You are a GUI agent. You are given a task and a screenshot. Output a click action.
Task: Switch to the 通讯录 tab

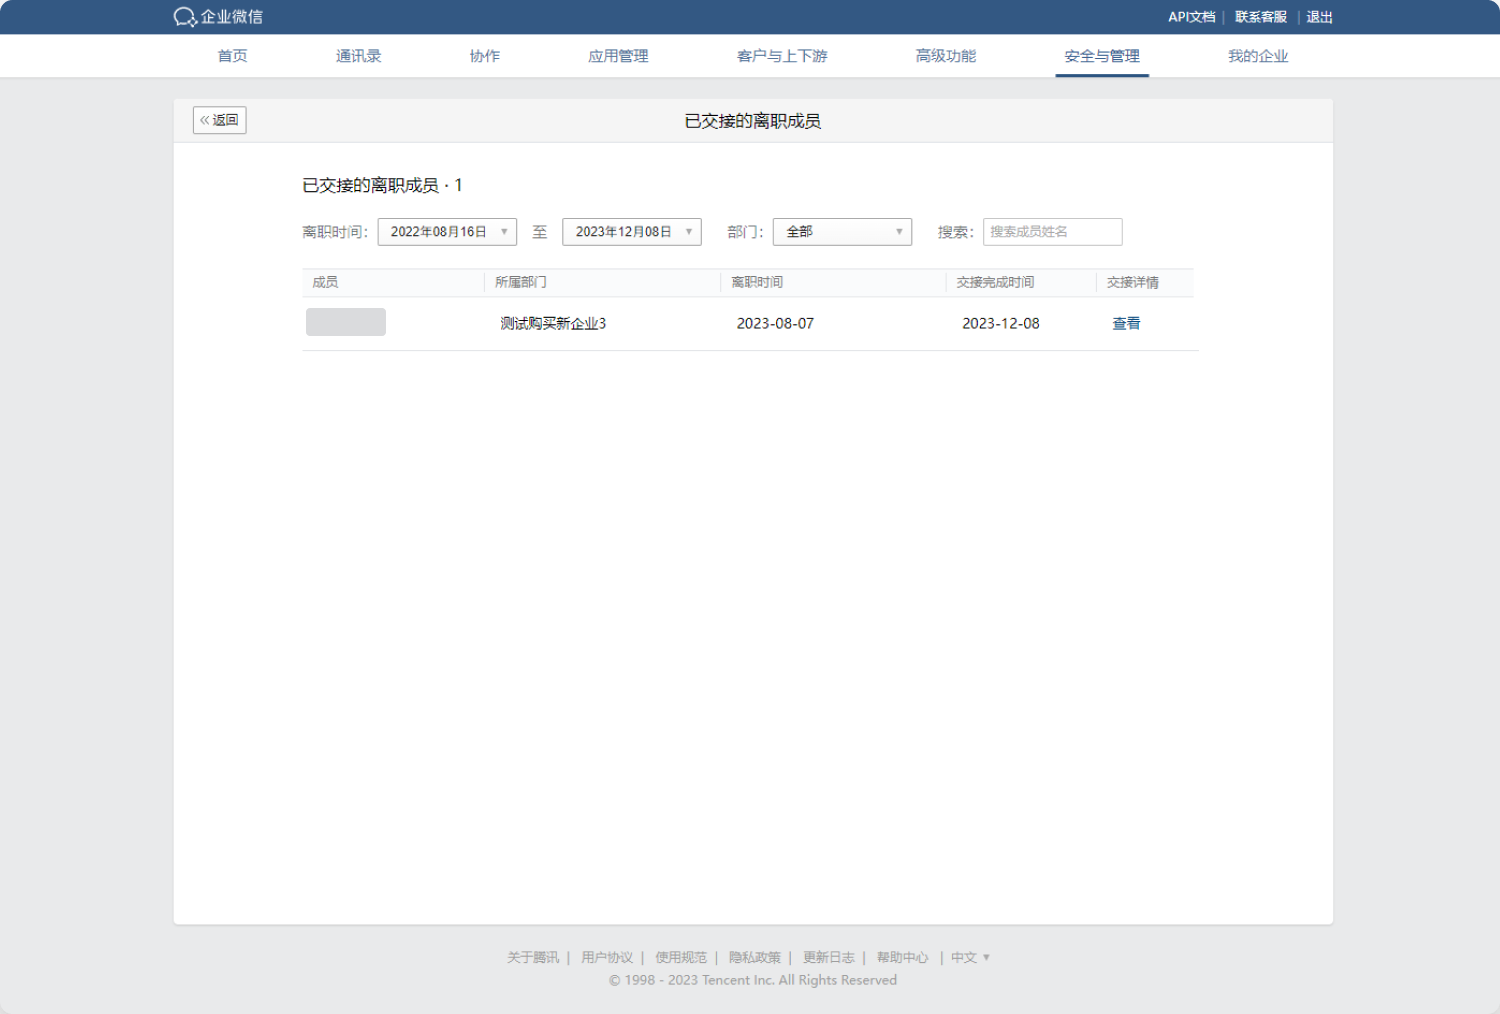358,56
